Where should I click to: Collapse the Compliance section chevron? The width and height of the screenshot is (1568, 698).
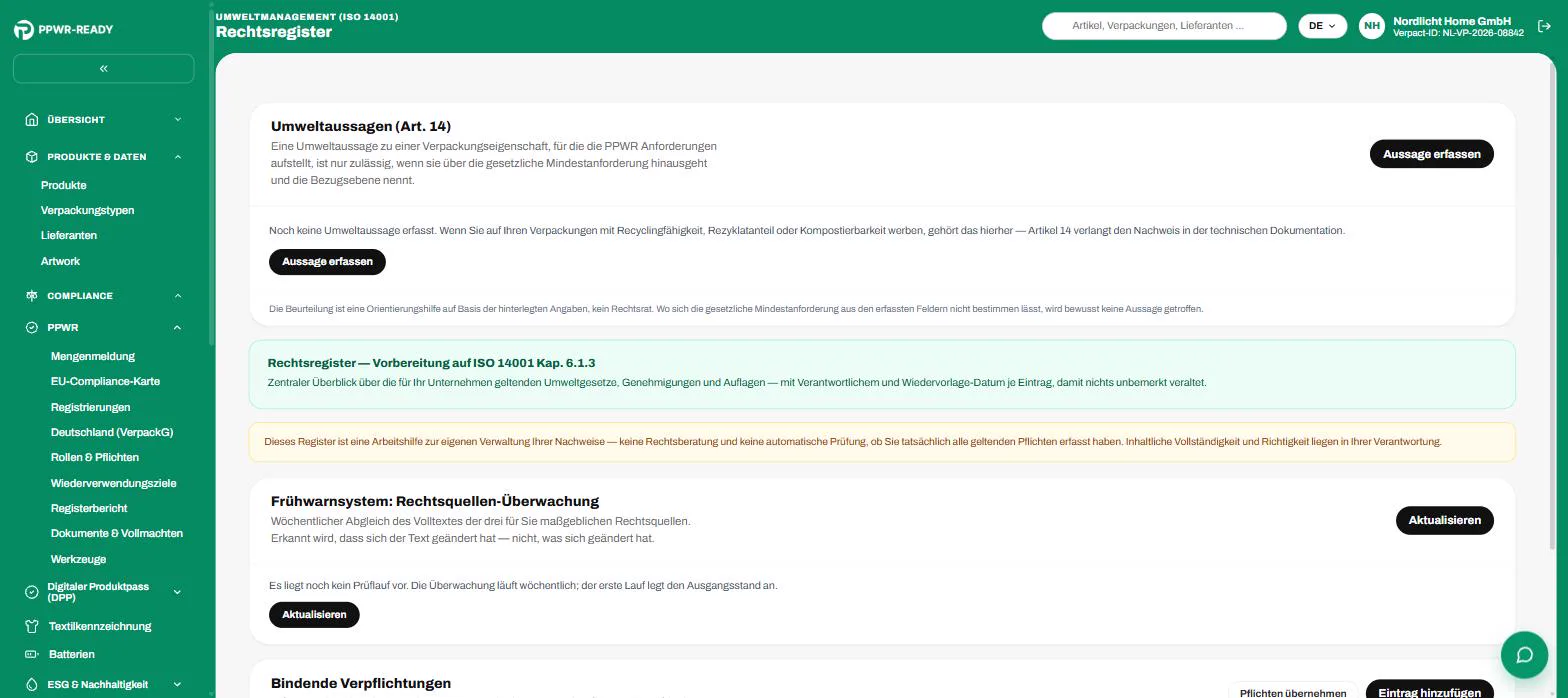178,296
